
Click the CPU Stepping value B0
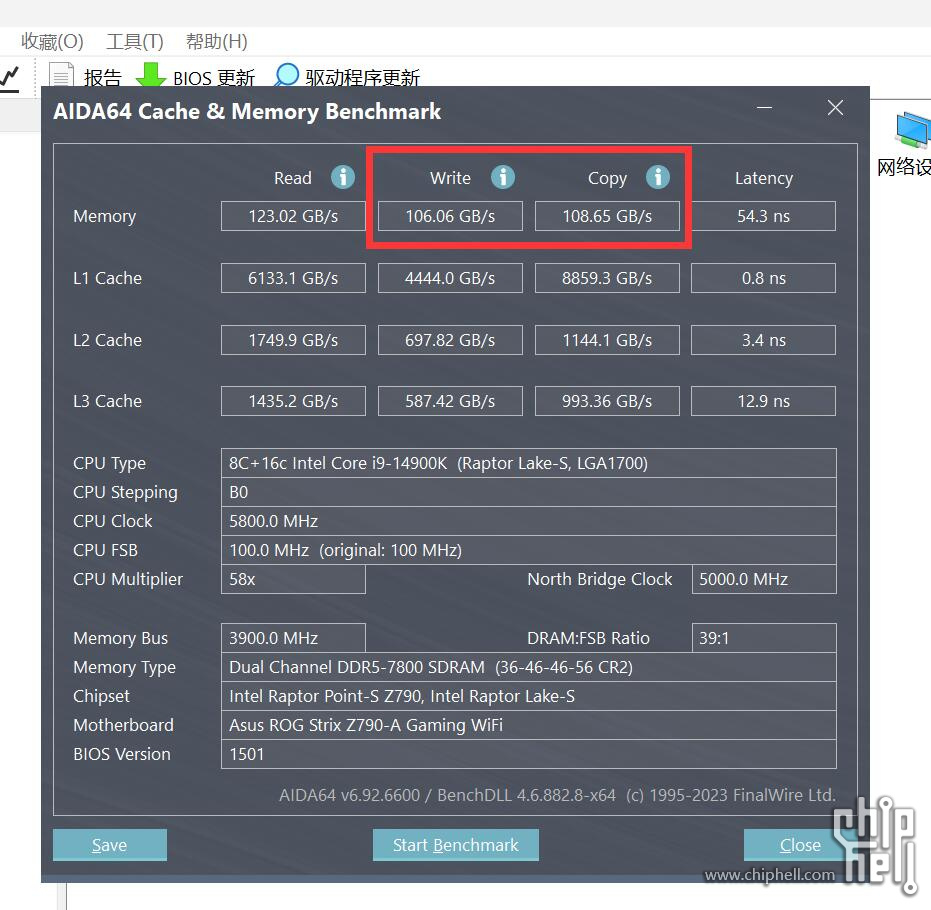click(x=529, y=492)
